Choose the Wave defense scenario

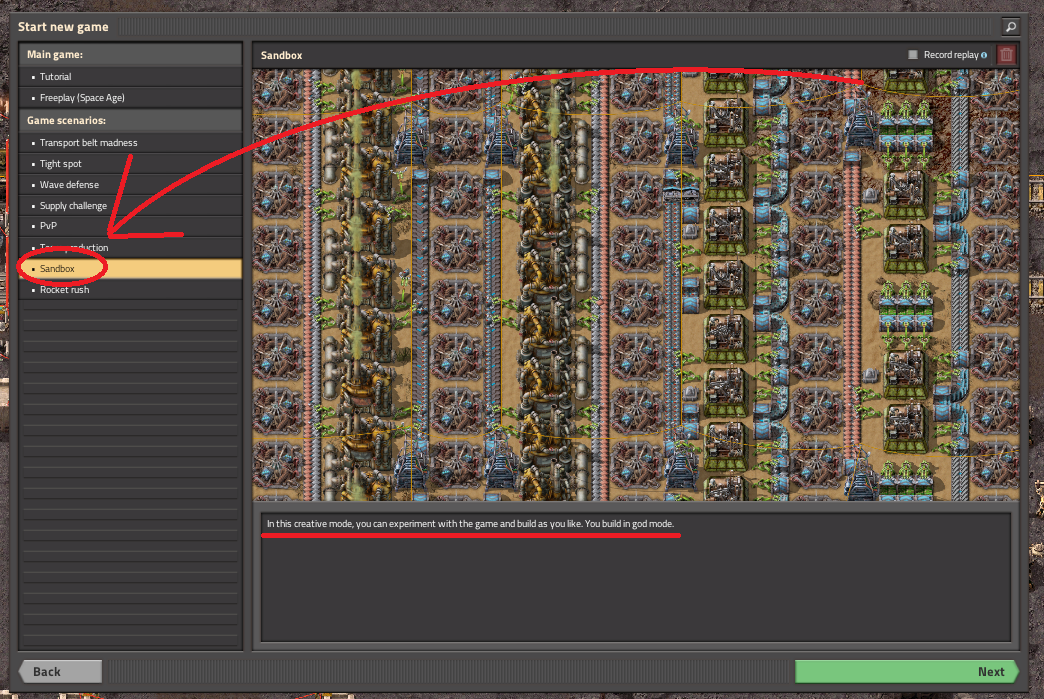[130, 184]
